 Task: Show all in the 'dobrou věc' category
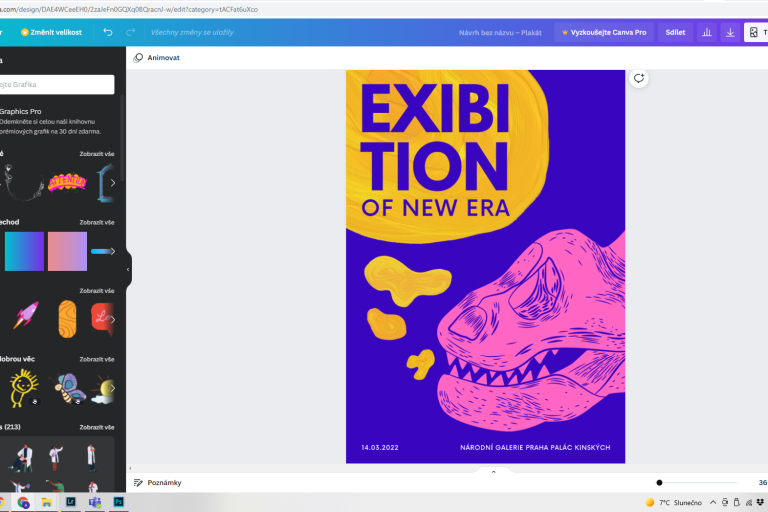tap(97, 360)
